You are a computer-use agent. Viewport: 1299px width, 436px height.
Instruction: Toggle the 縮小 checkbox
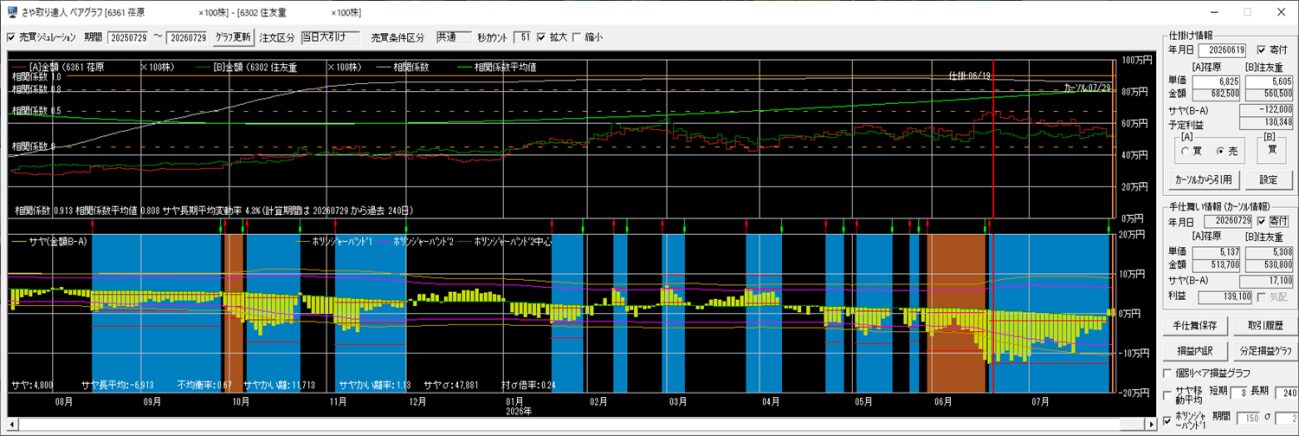pyautogui.click(x=576, y=38)
